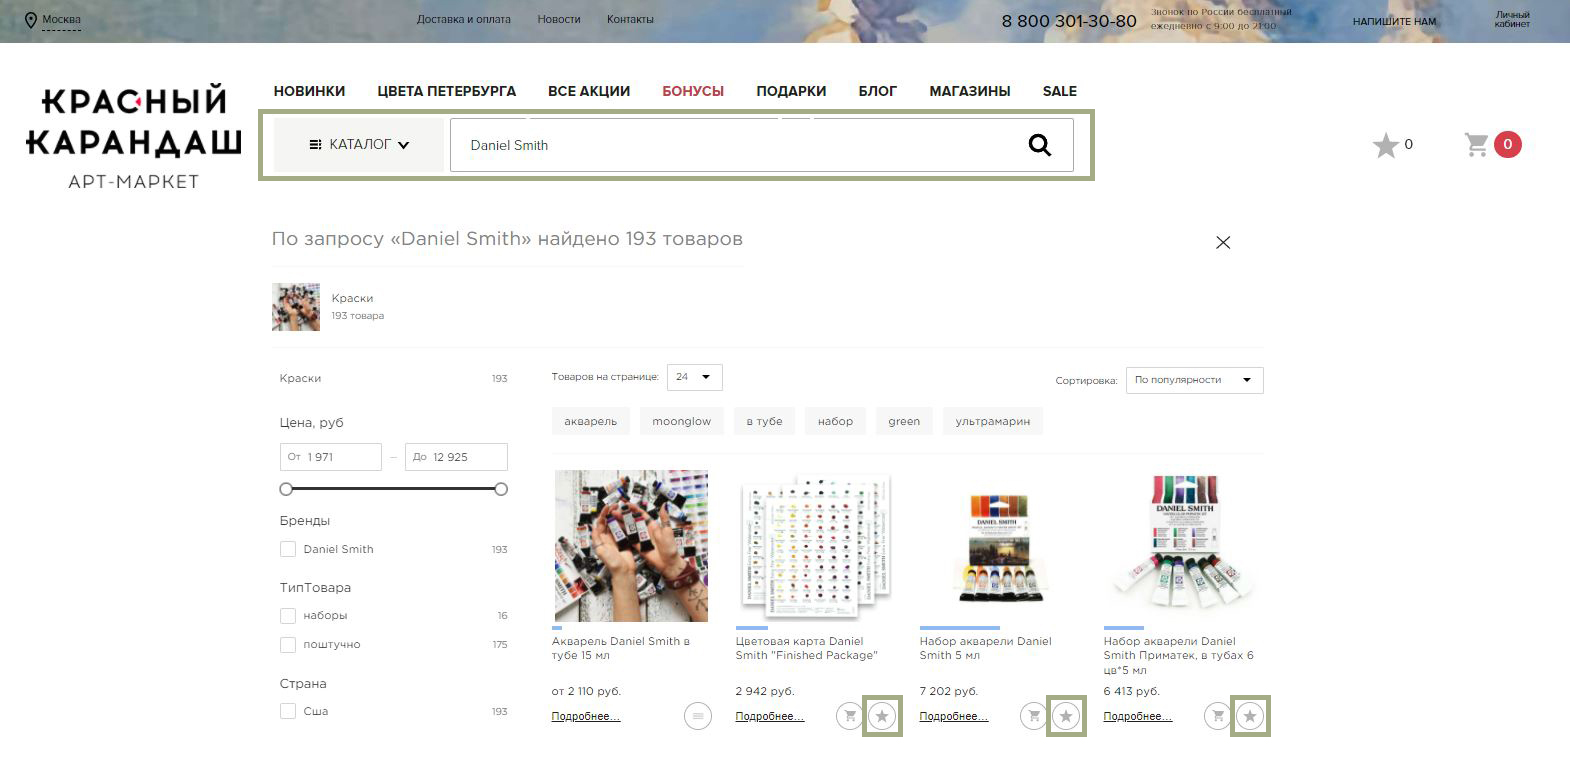Favorite Набор акварели Приматек set

pyautogui.click(x=1250, y=716)
